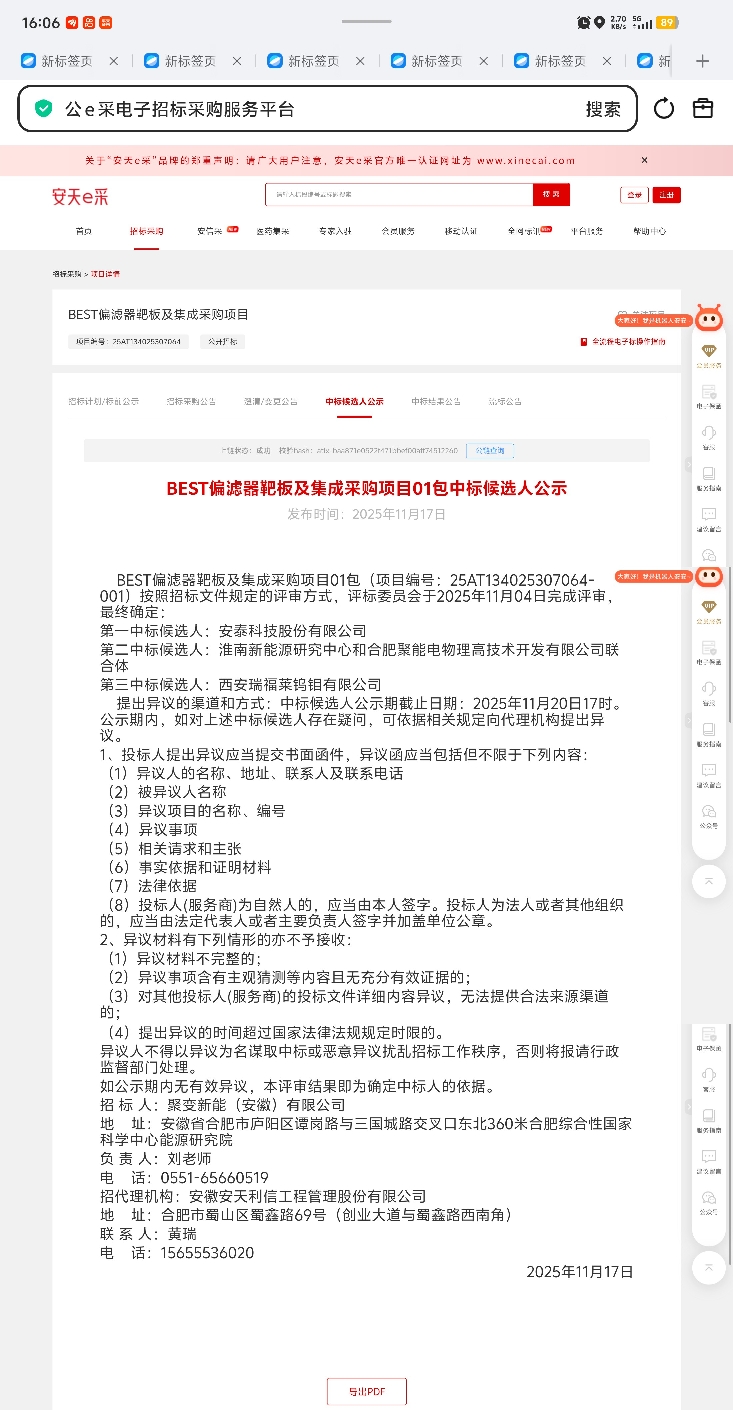Tap the battery indicator in status bar
The image size is (733, 1410).
668,22
